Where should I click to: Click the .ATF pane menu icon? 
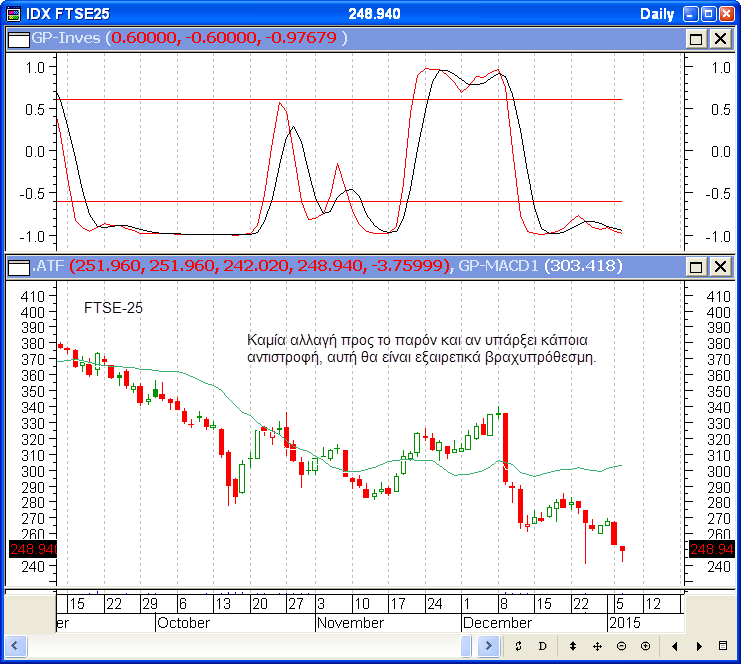(19, 267)
